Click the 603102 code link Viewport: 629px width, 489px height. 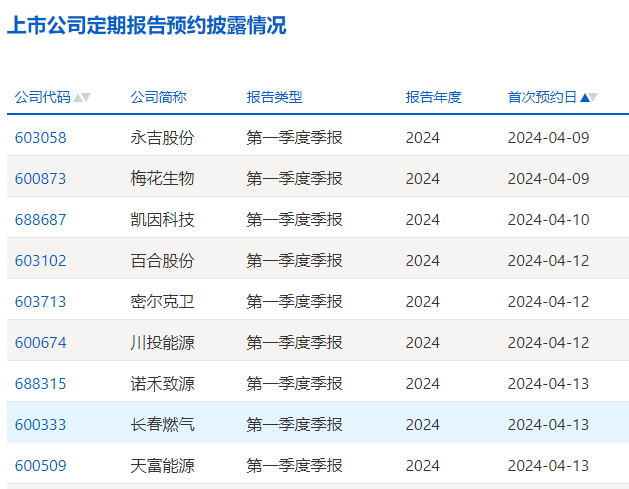(40, 260)
